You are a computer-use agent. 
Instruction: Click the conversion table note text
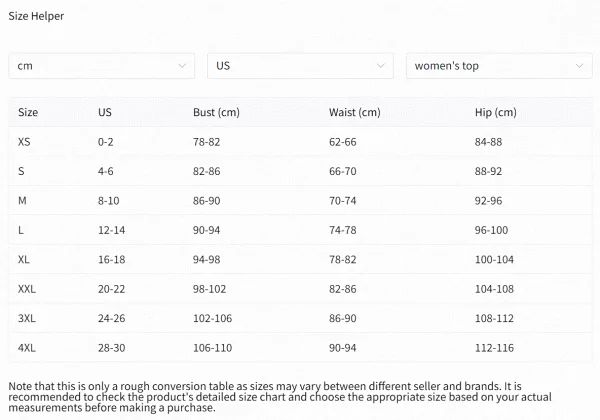coord(280,397)
